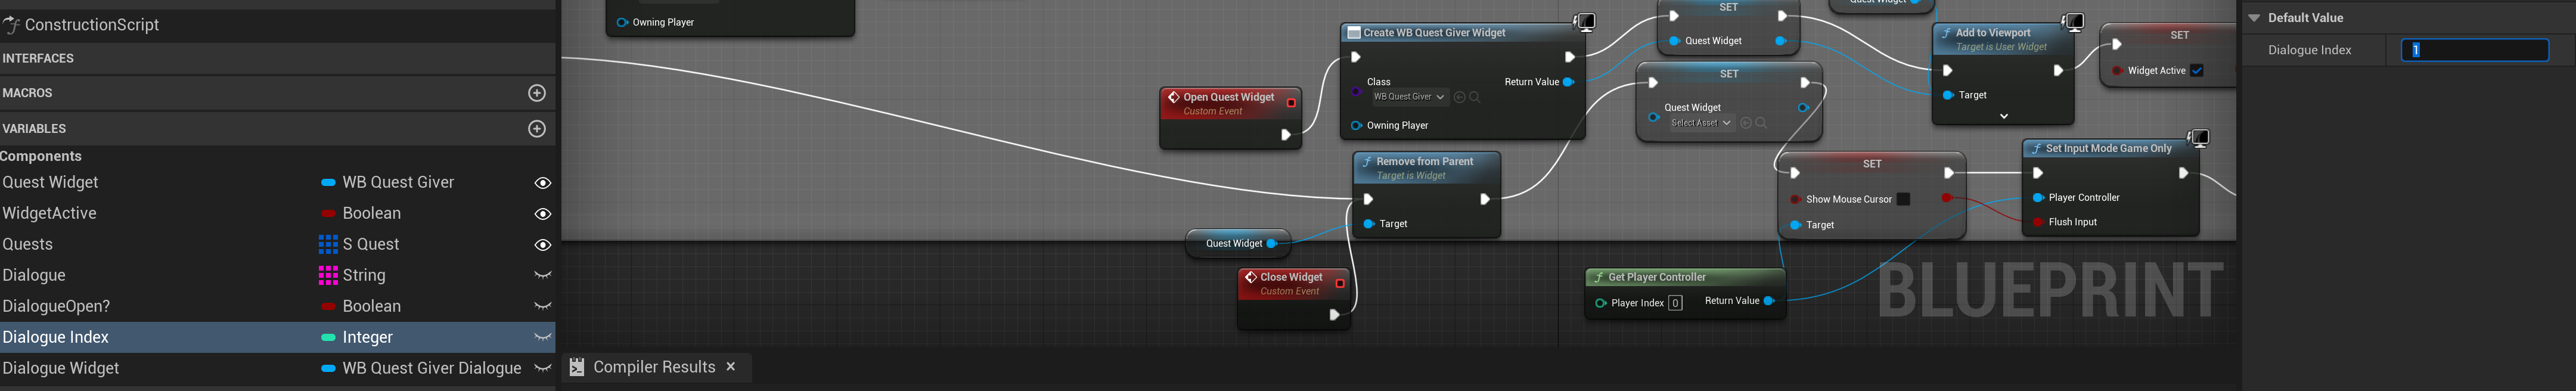Click the red delegate pin on Open Quest Widget

[1291, 103]
